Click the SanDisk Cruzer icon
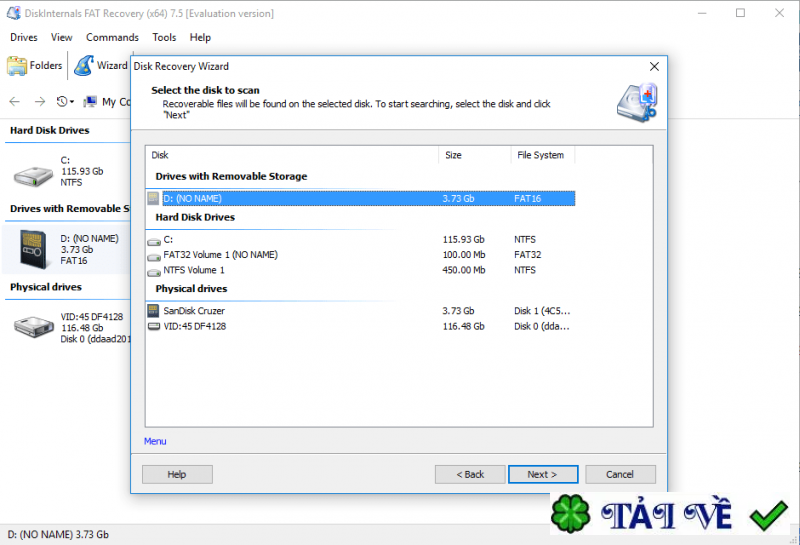The width and height of the screenshot is (800, 545). click(153, 310)
